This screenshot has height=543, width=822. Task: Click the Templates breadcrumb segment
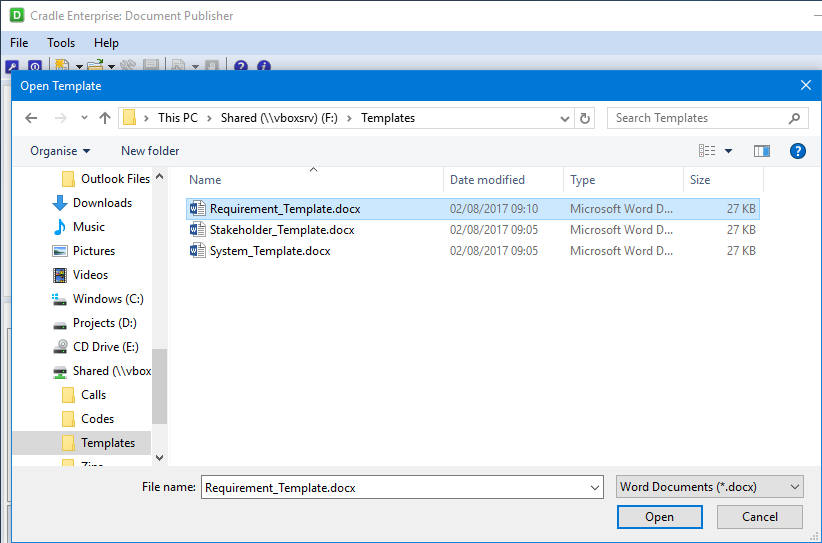click(388, 118)
